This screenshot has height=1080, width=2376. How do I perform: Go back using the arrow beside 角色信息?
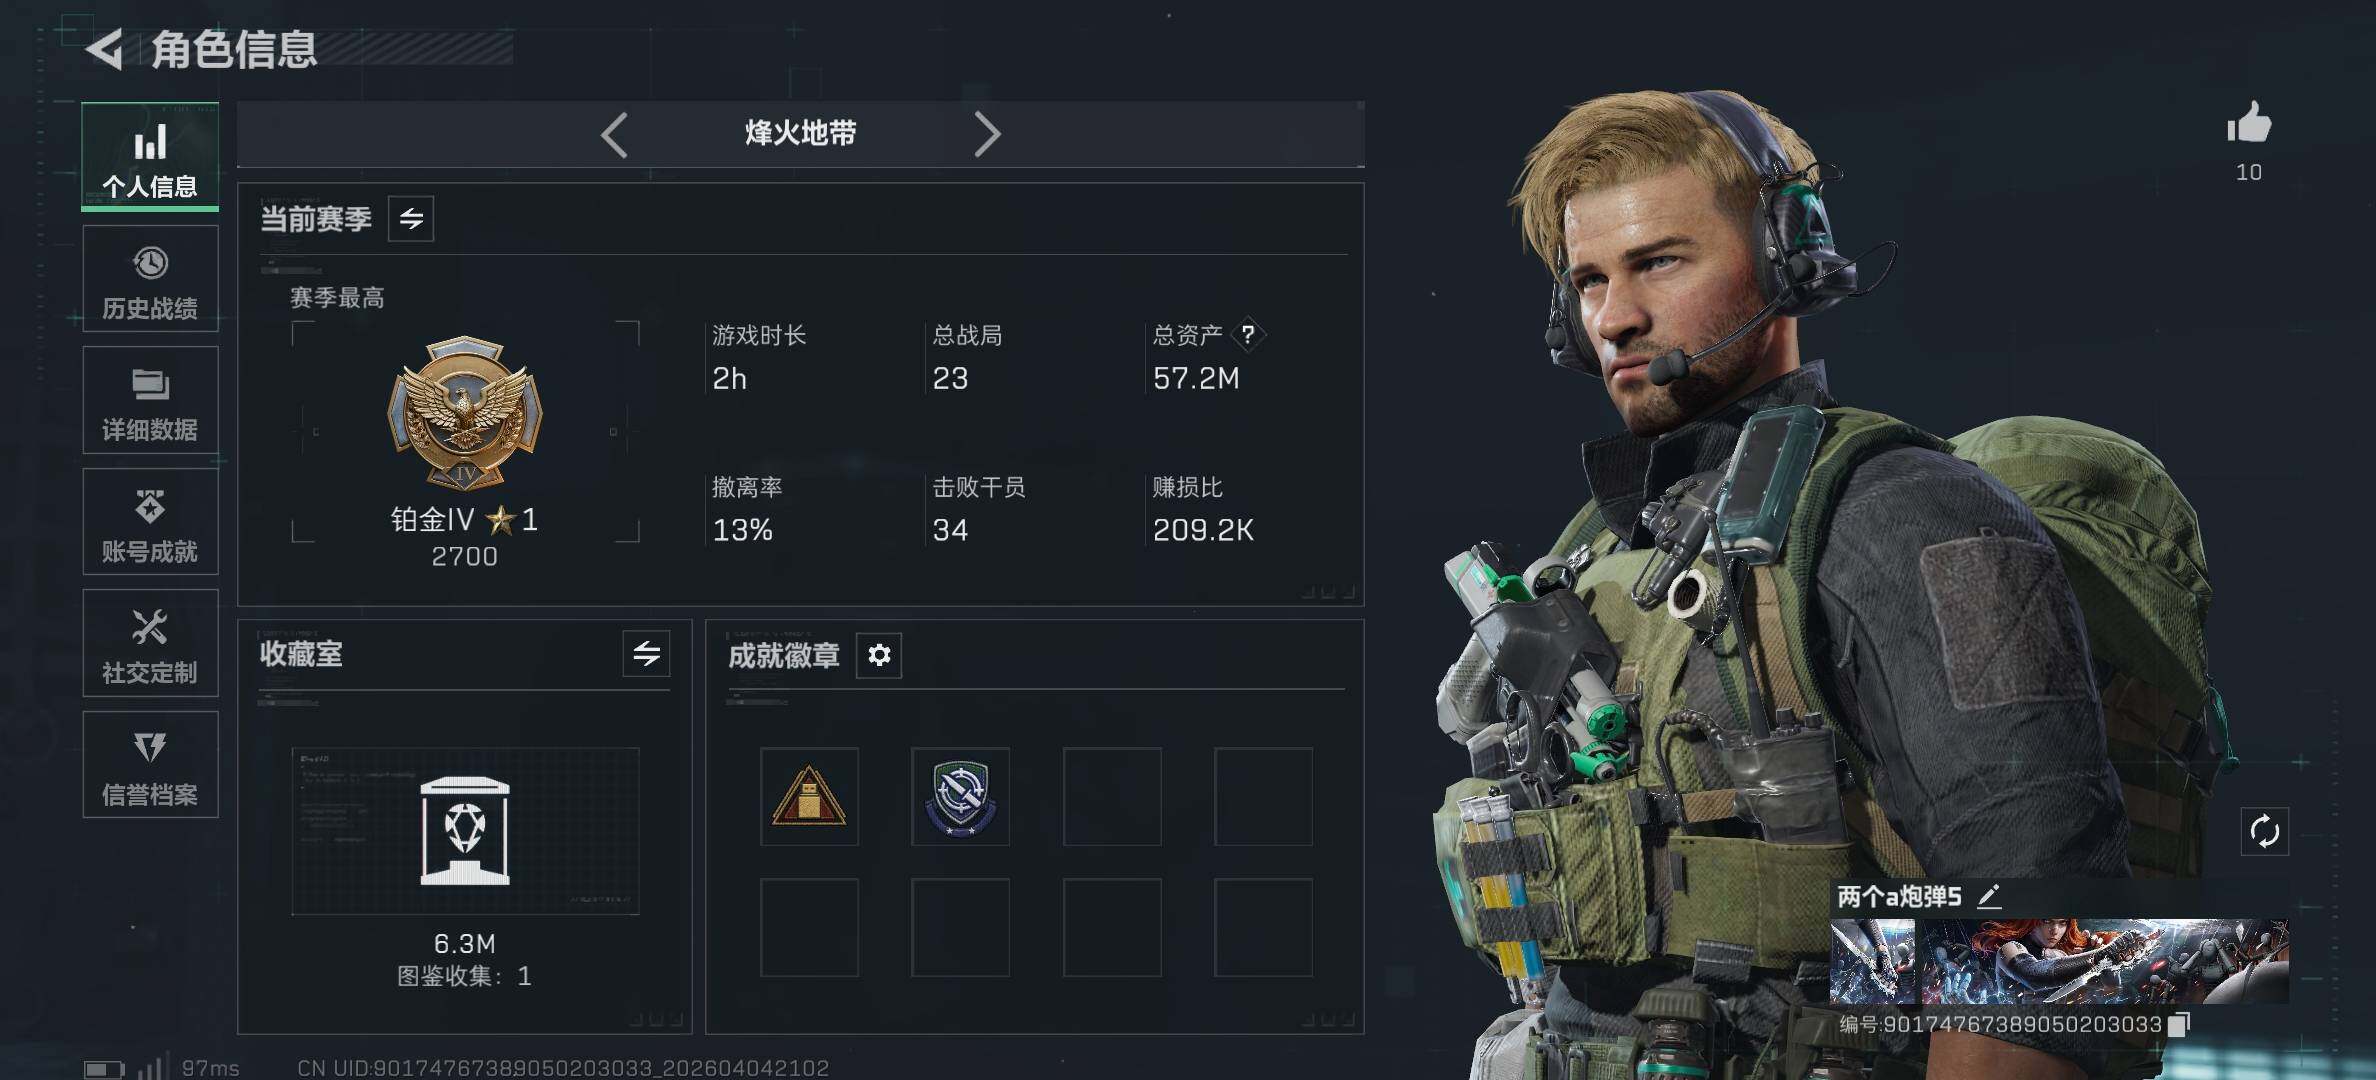[105, 48]
